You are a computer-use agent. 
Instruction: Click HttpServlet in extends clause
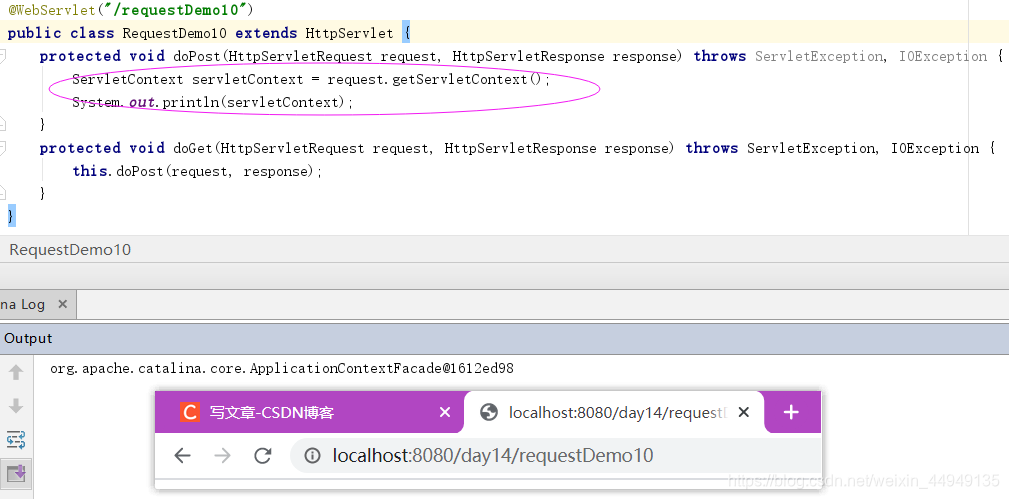pyautogui.click(x=349, y=33)
